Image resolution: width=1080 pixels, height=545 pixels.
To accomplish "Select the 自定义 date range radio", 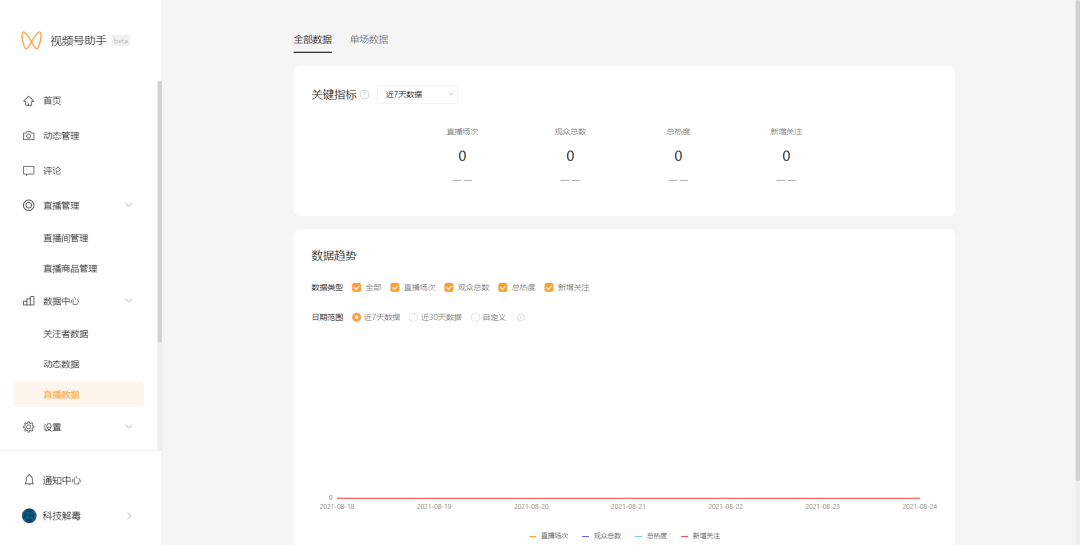I will click(475, 317).
